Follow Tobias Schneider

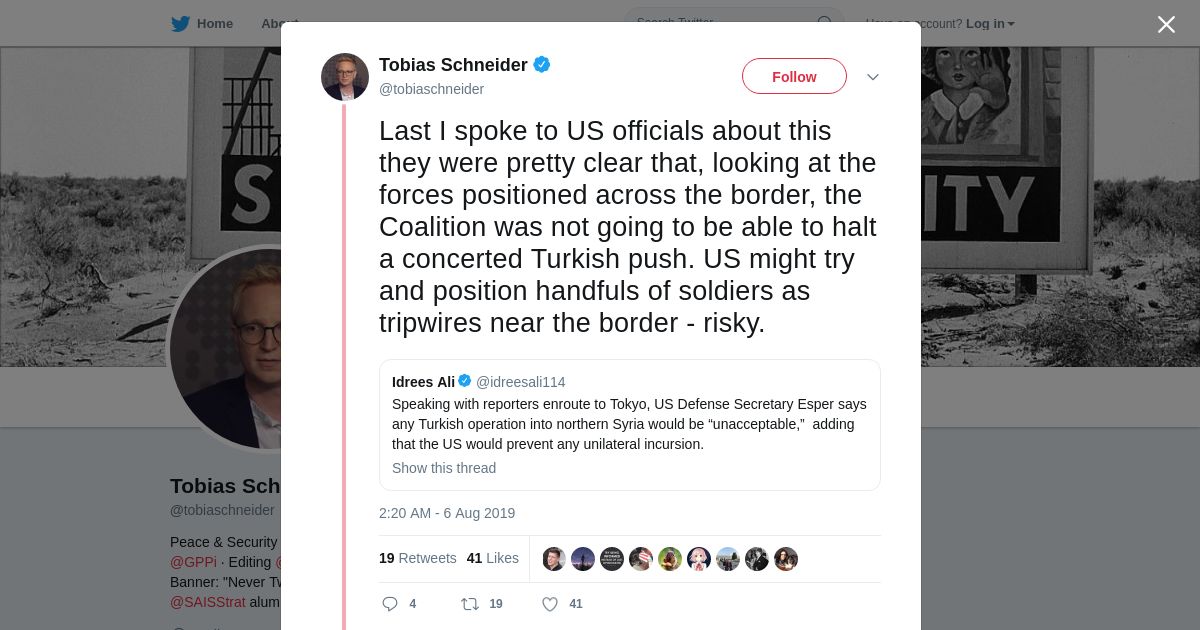794,77
